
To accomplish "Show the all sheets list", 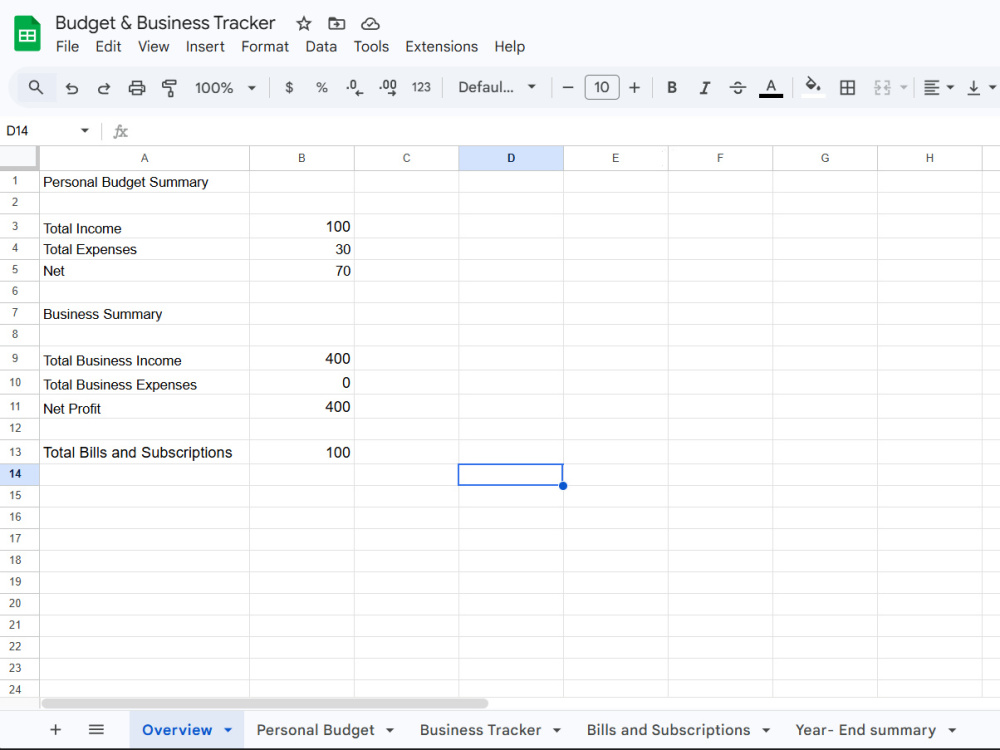I will click(x=96, y=729).
